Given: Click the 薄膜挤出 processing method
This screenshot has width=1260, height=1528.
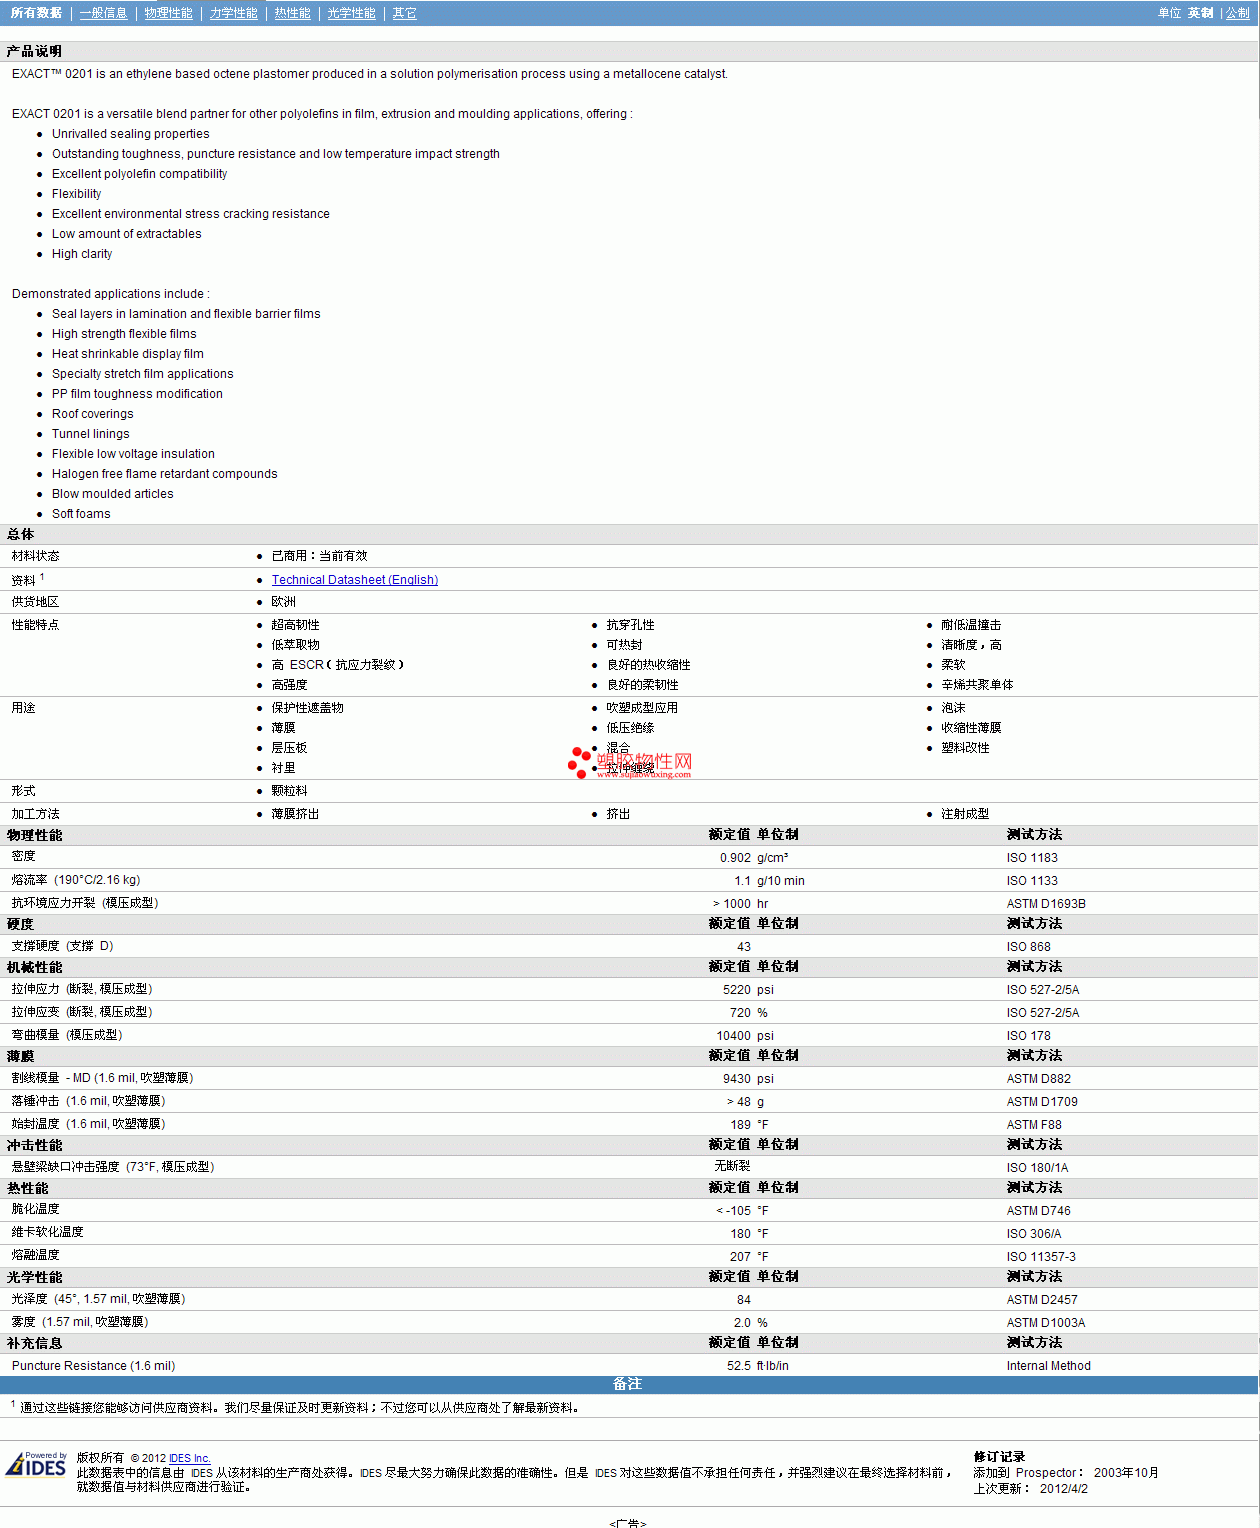Looking at the screenshot, I should (x=296, y=814).
